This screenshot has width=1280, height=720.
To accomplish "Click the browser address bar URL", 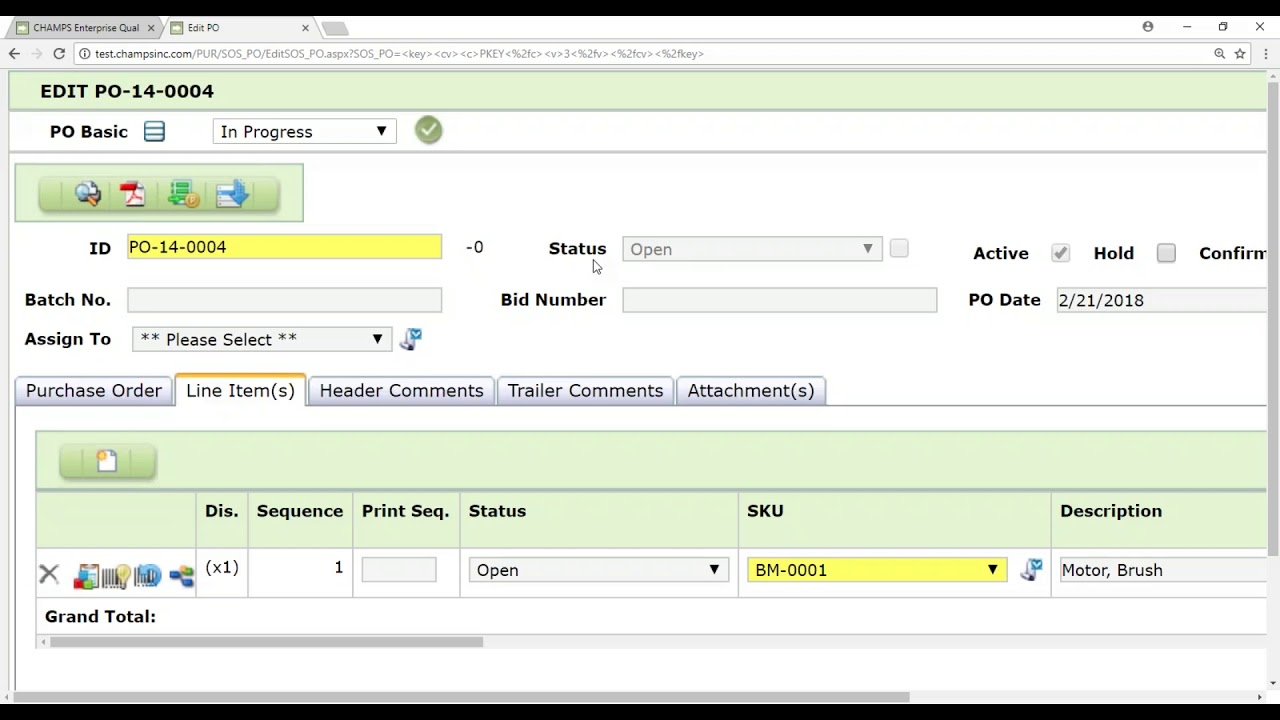I will [x=400, y=54].
